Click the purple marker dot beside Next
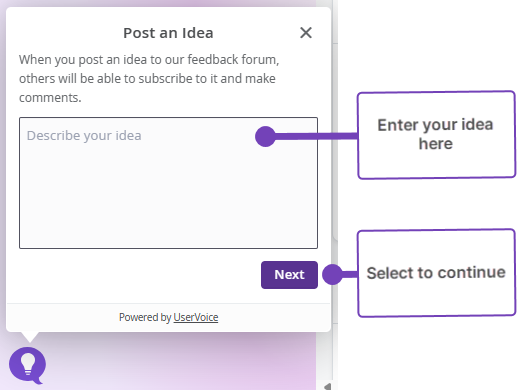Viewport: 519px width, 390px height. tap(333, 274)
